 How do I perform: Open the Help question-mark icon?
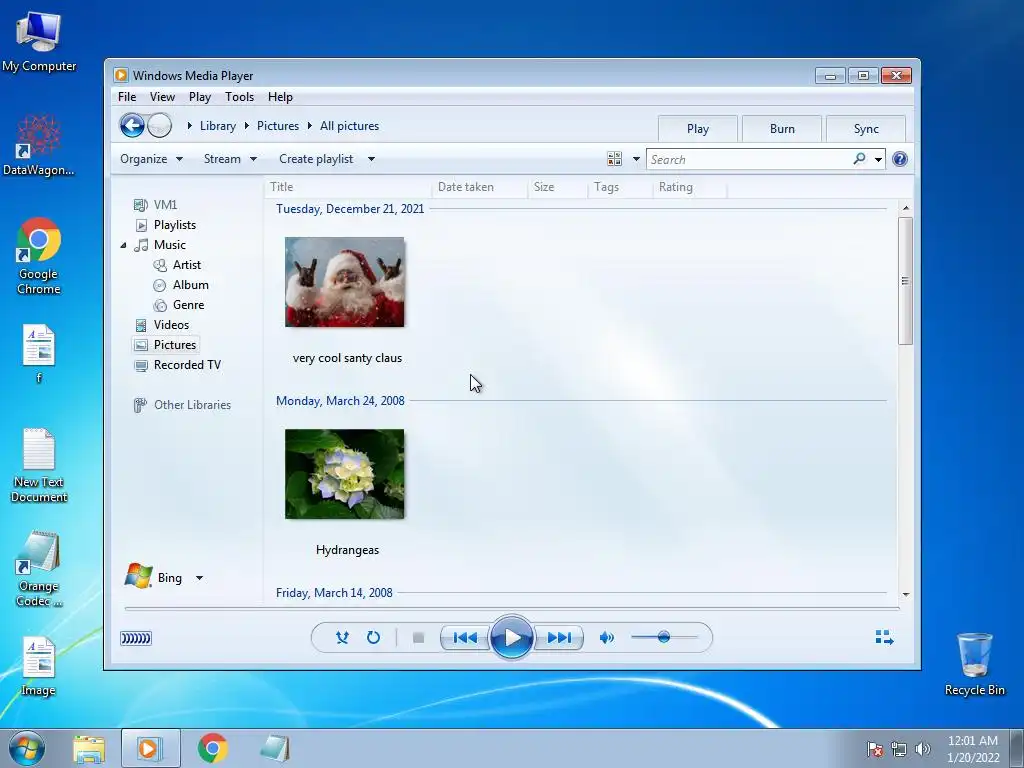pos(899,159)
